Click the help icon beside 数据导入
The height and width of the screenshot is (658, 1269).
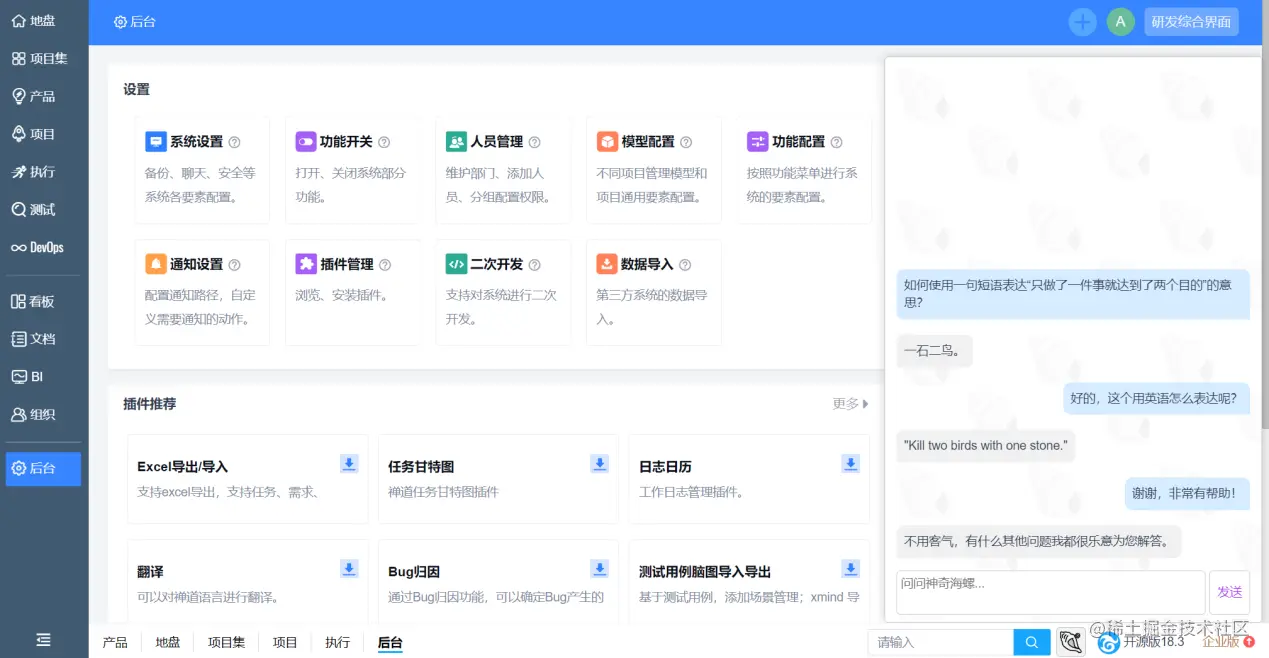point(685,265)
